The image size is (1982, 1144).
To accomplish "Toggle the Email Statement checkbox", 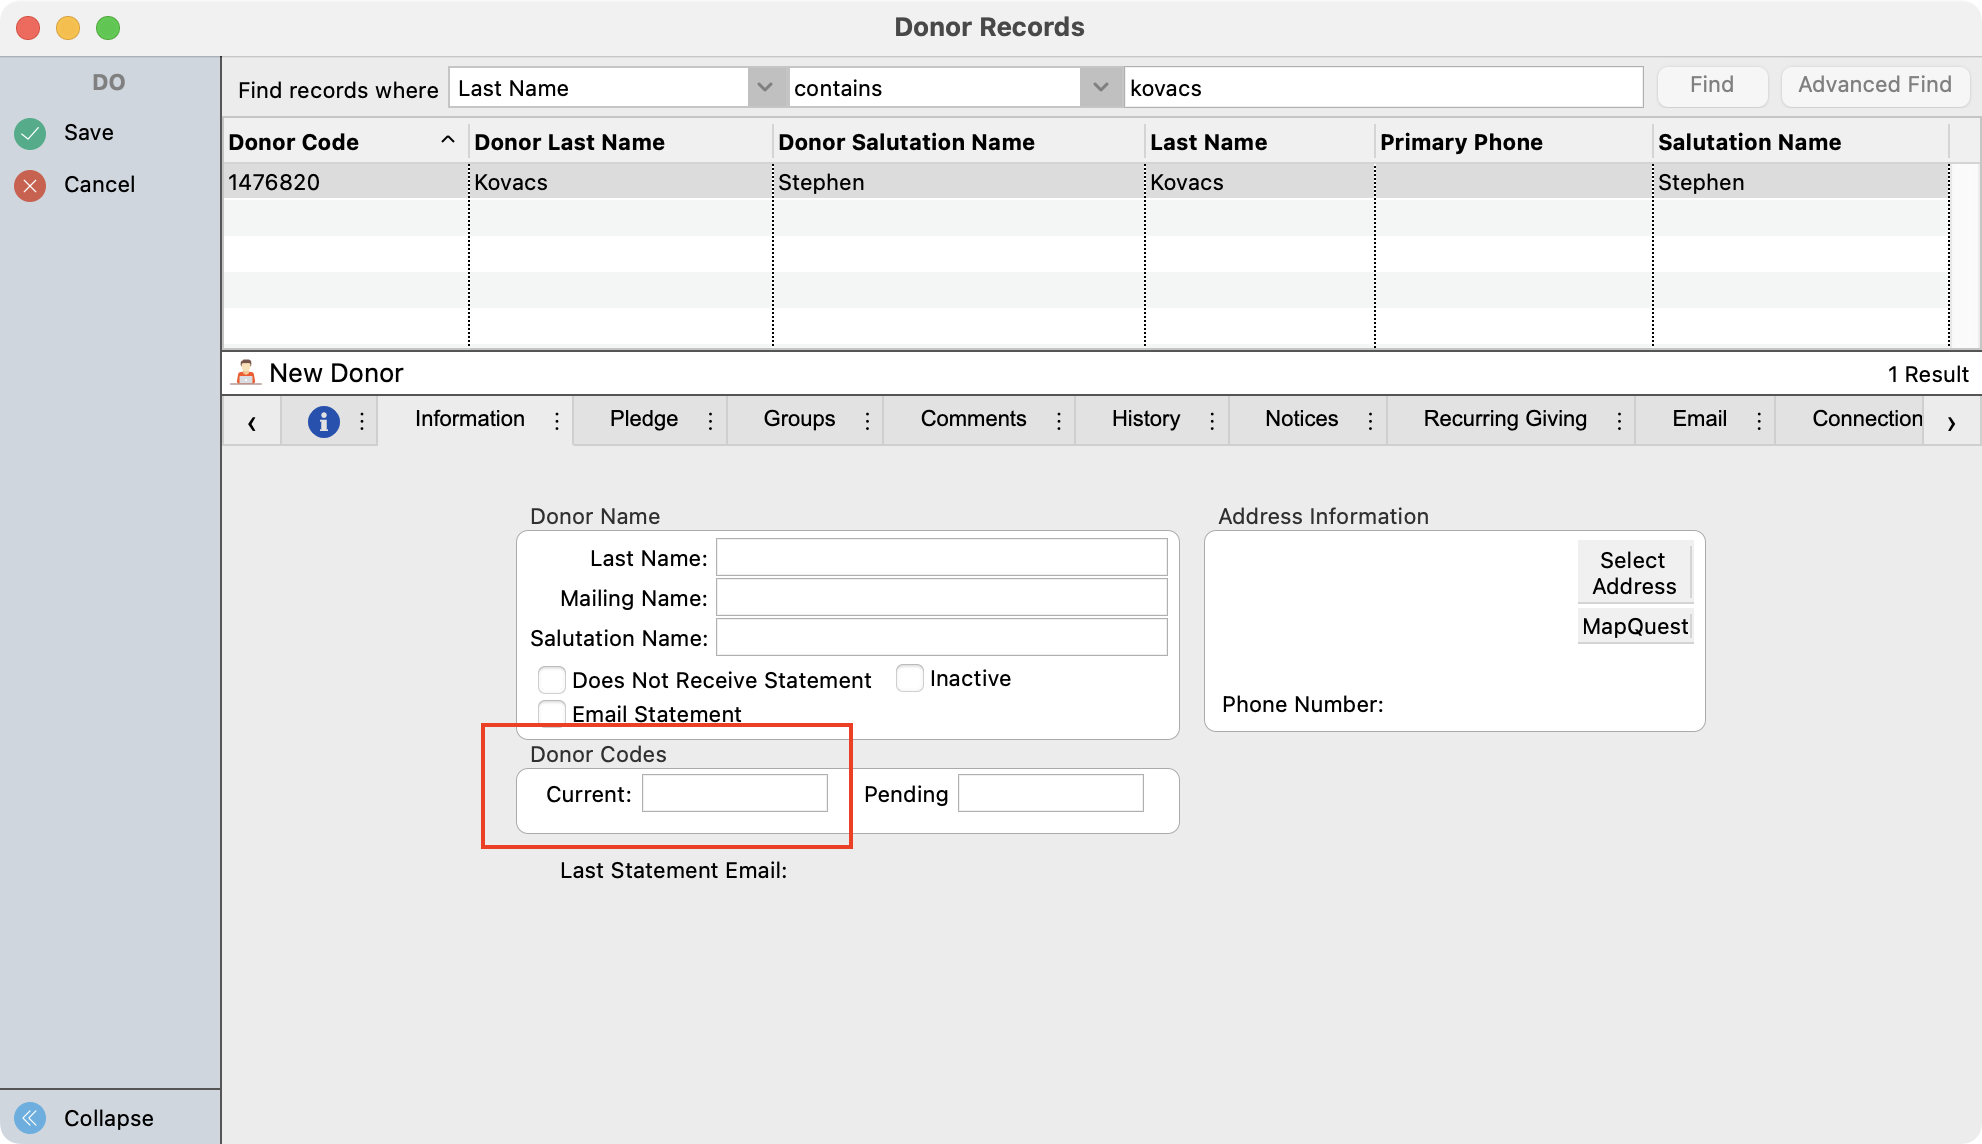I will coord(552,711).
